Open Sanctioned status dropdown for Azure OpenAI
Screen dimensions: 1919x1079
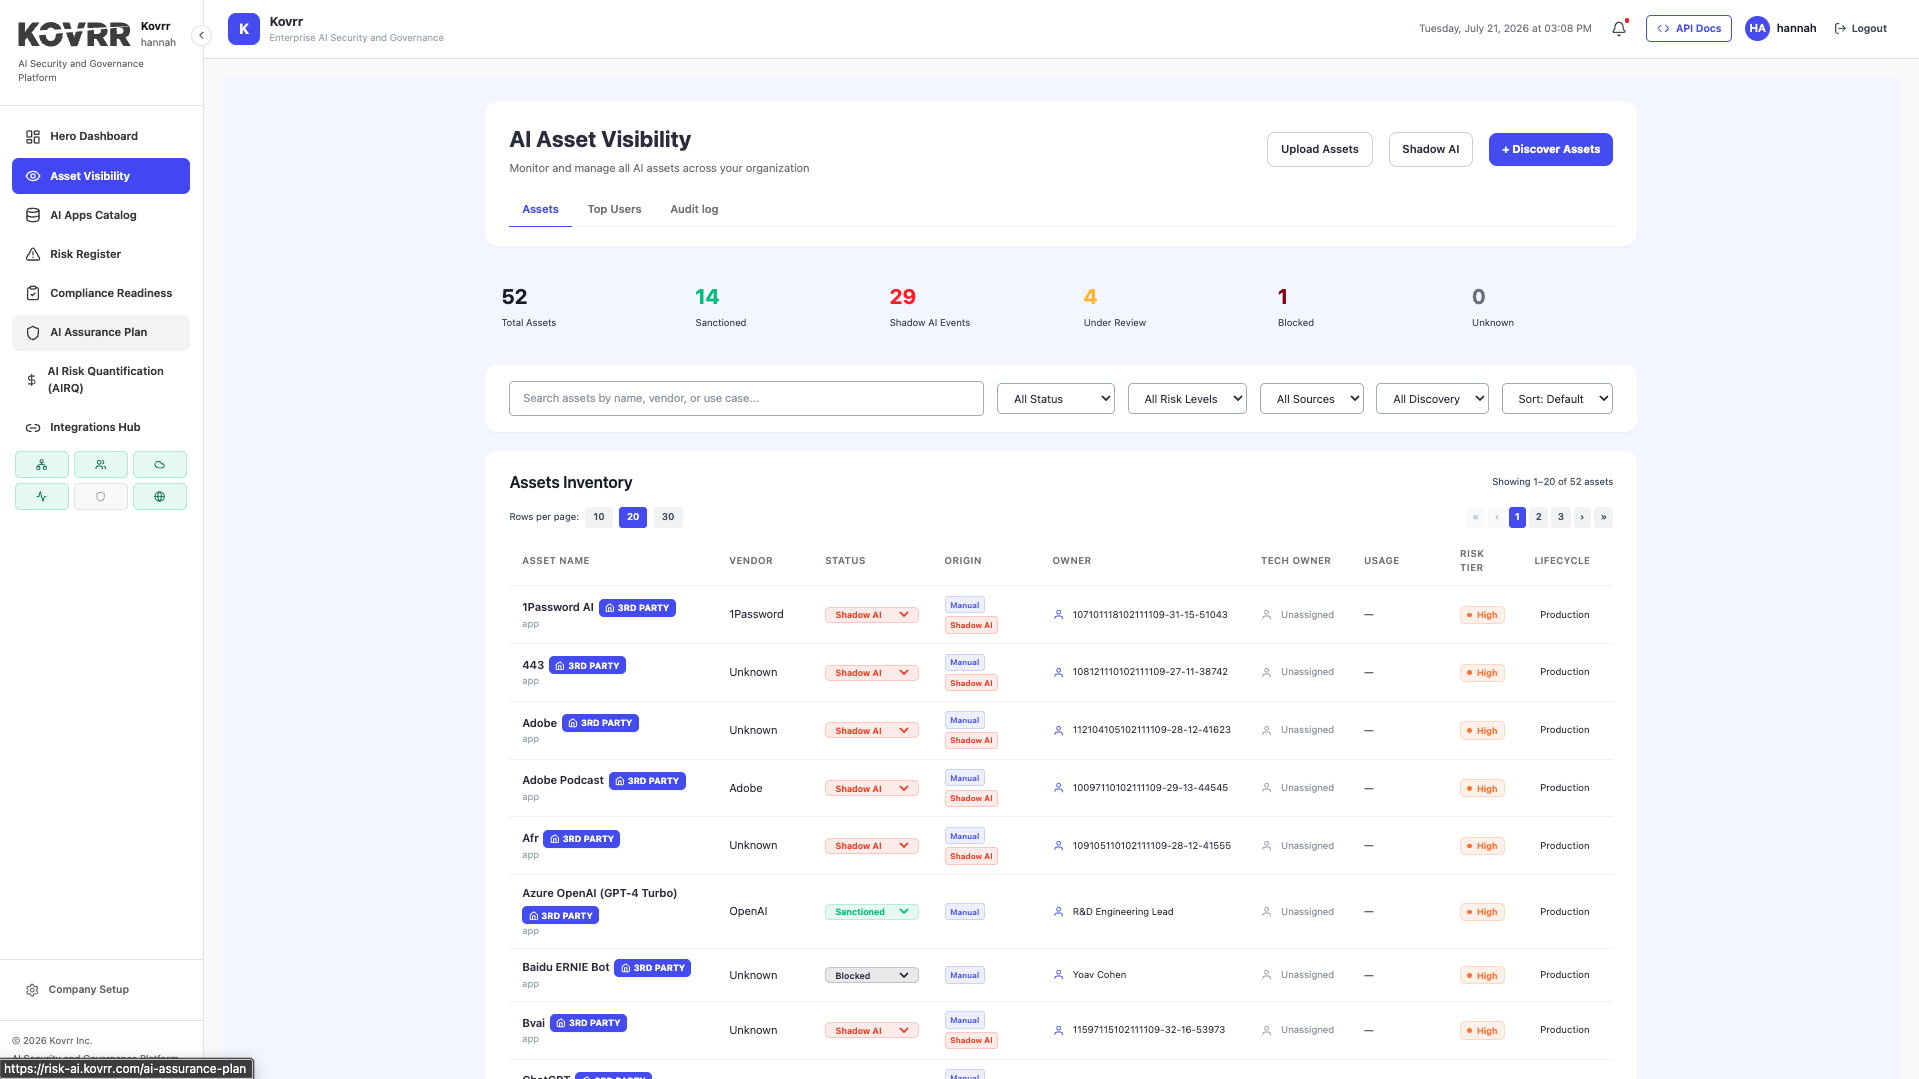click(x=872, y=912)
